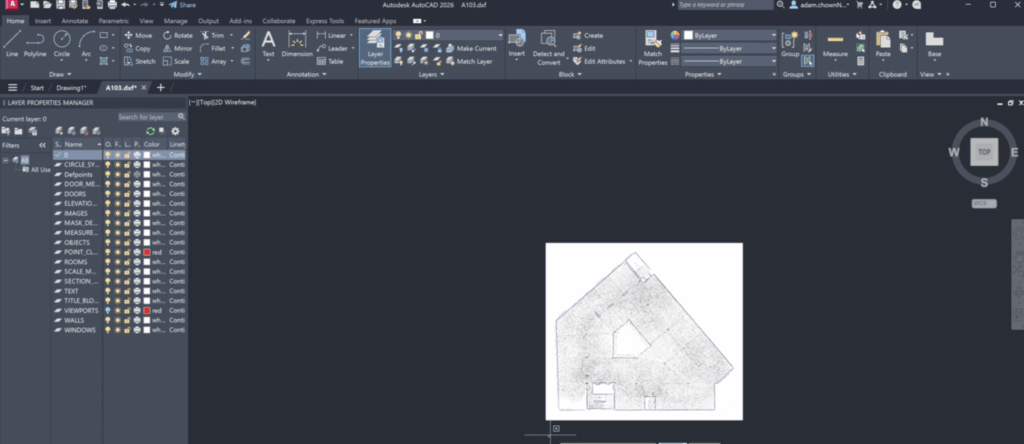
Task: Switch to the Annotate ribbon tab
Action: click(x=74, y=20)
